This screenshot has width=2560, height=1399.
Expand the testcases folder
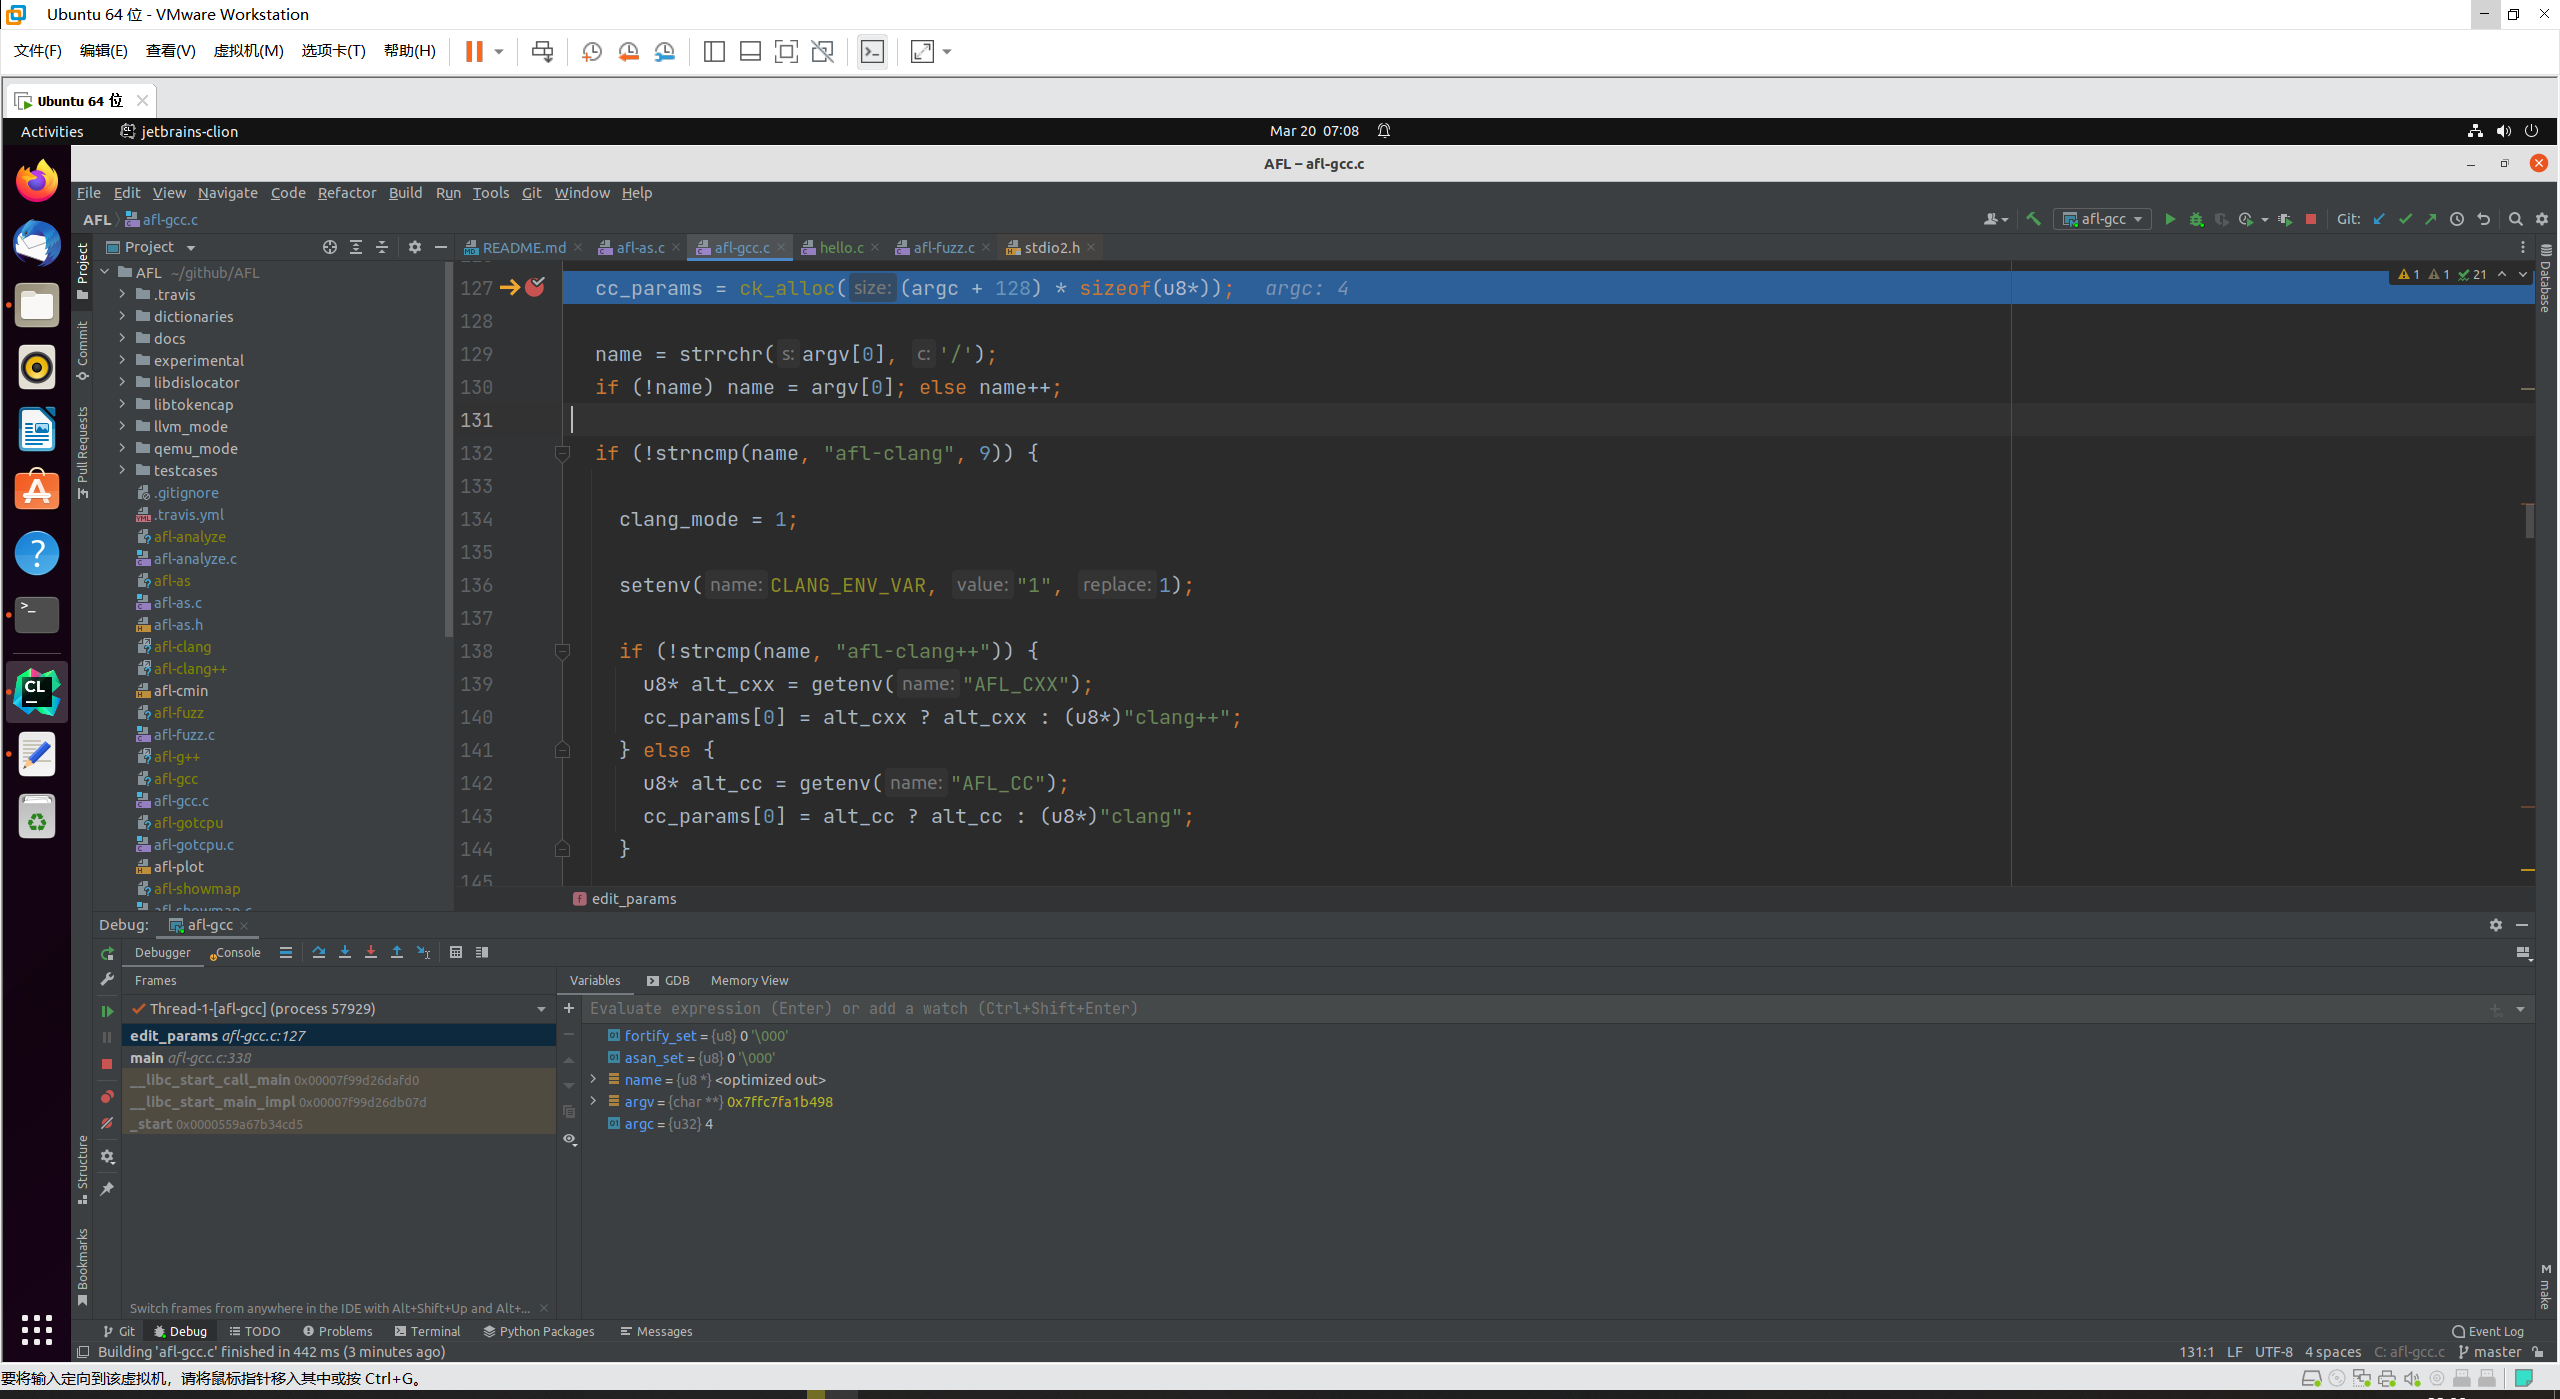(x=122, y=470)
